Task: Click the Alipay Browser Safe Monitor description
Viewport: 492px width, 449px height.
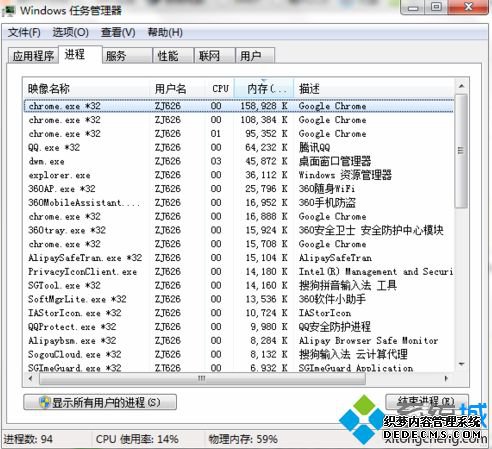Action: coord(368,340)
